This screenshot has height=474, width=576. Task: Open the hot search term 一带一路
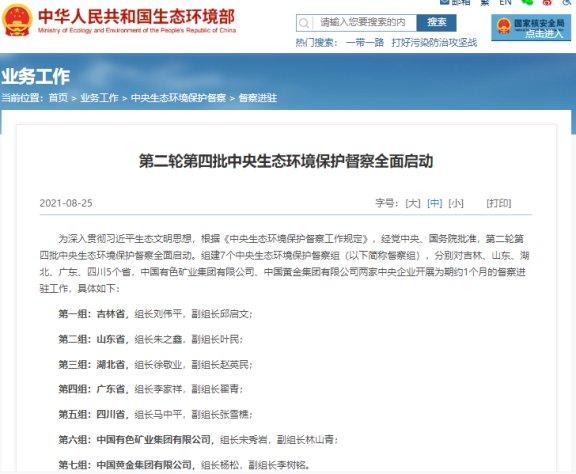pyautogui.click(x=365, y=43)
